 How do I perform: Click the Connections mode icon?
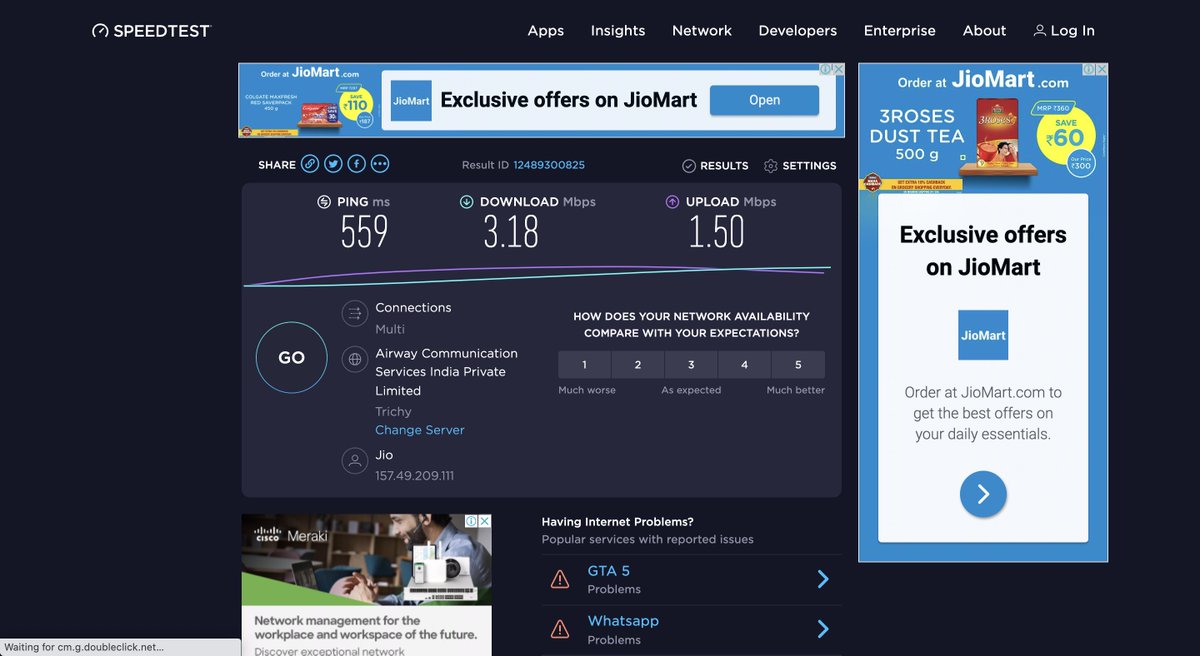pos(355,314)
